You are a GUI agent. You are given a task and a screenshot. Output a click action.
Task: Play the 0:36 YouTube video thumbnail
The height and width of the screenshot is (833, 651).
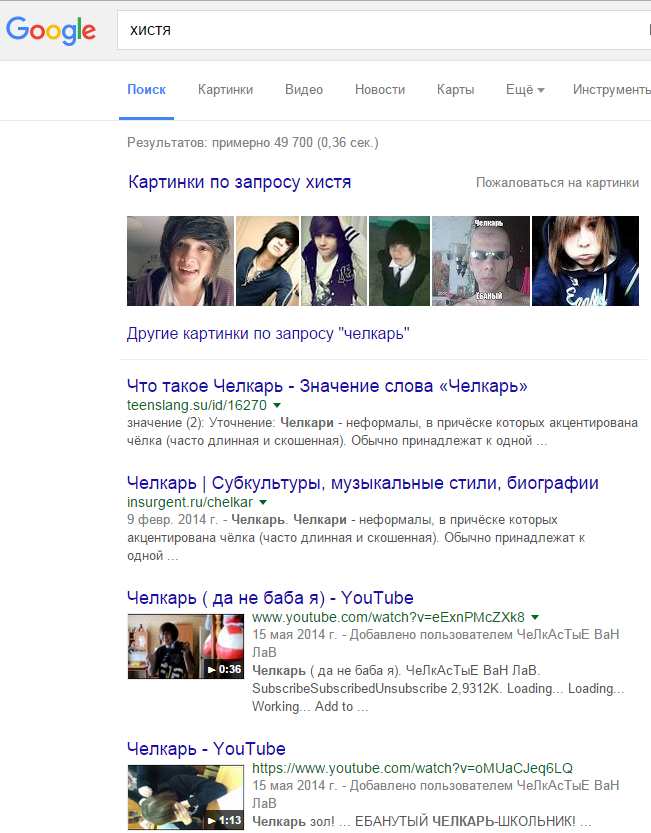[x=187, y=646]
